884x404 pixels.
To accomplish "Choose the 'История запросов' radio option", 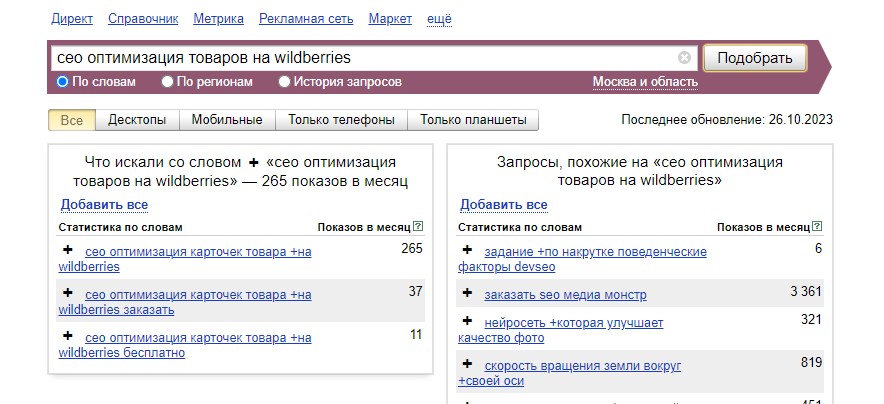I will click(x=285, y=82).
